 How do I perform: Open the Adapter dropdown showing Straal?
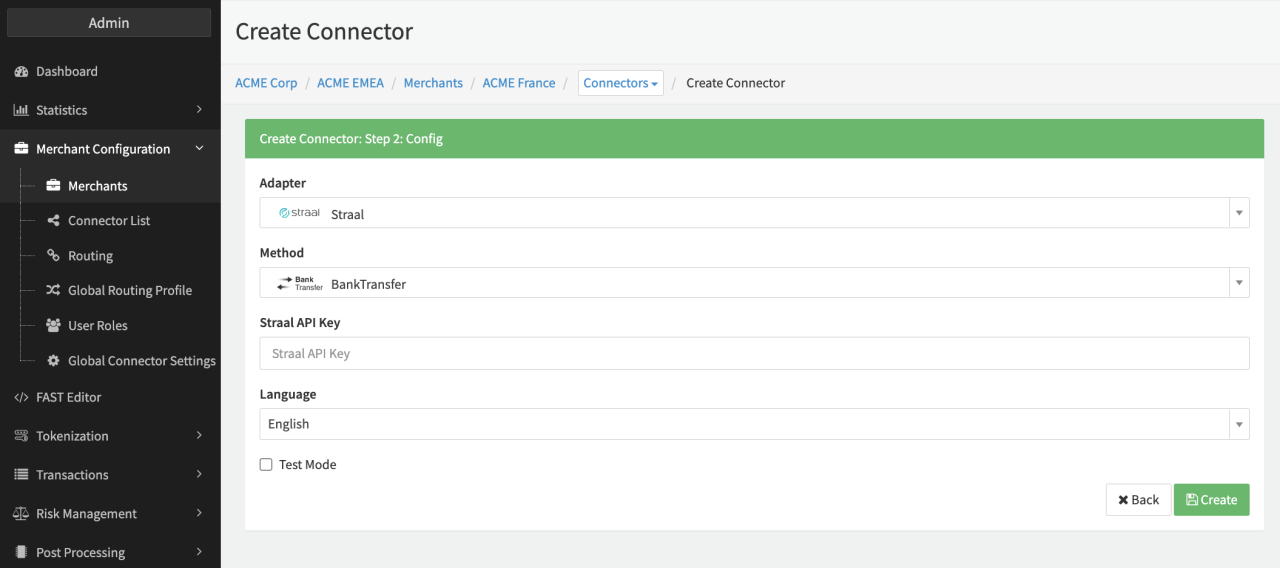754,213
